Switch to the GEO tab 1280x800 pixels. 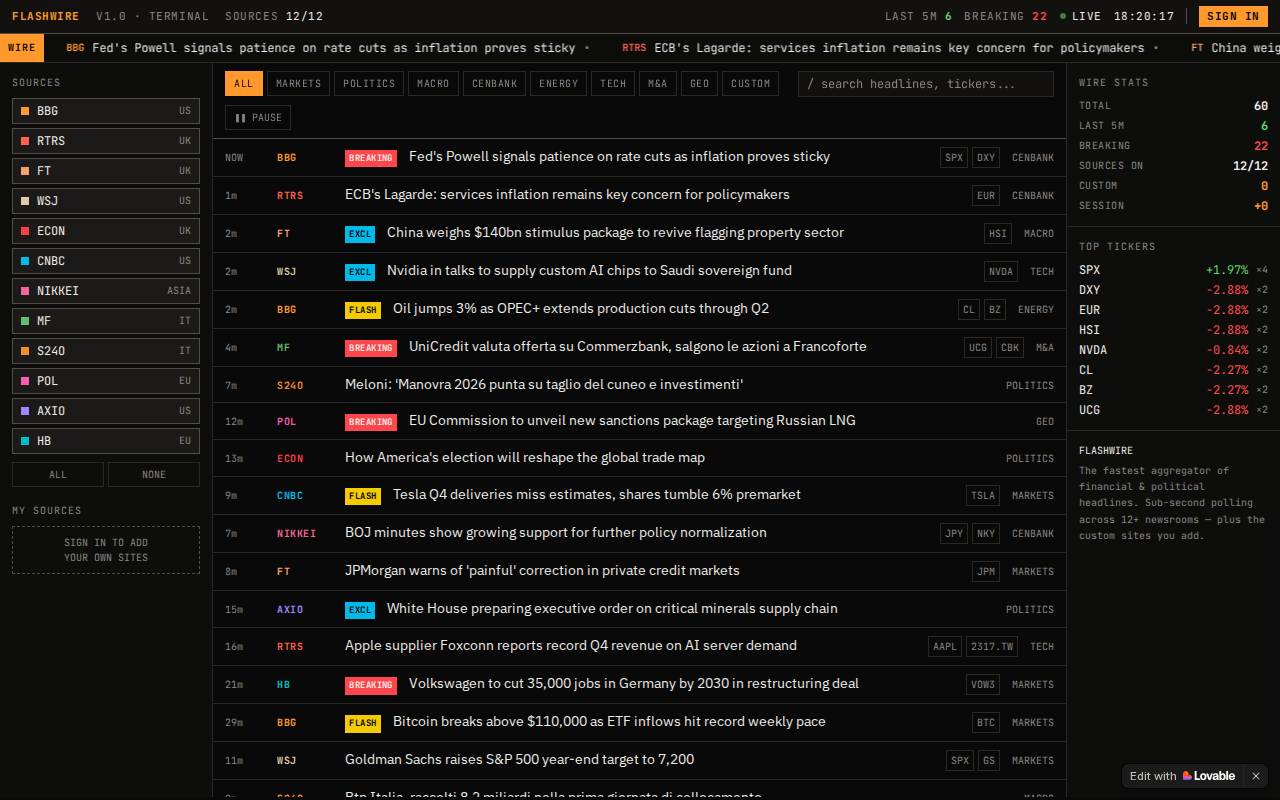click(x=700, y=84)
